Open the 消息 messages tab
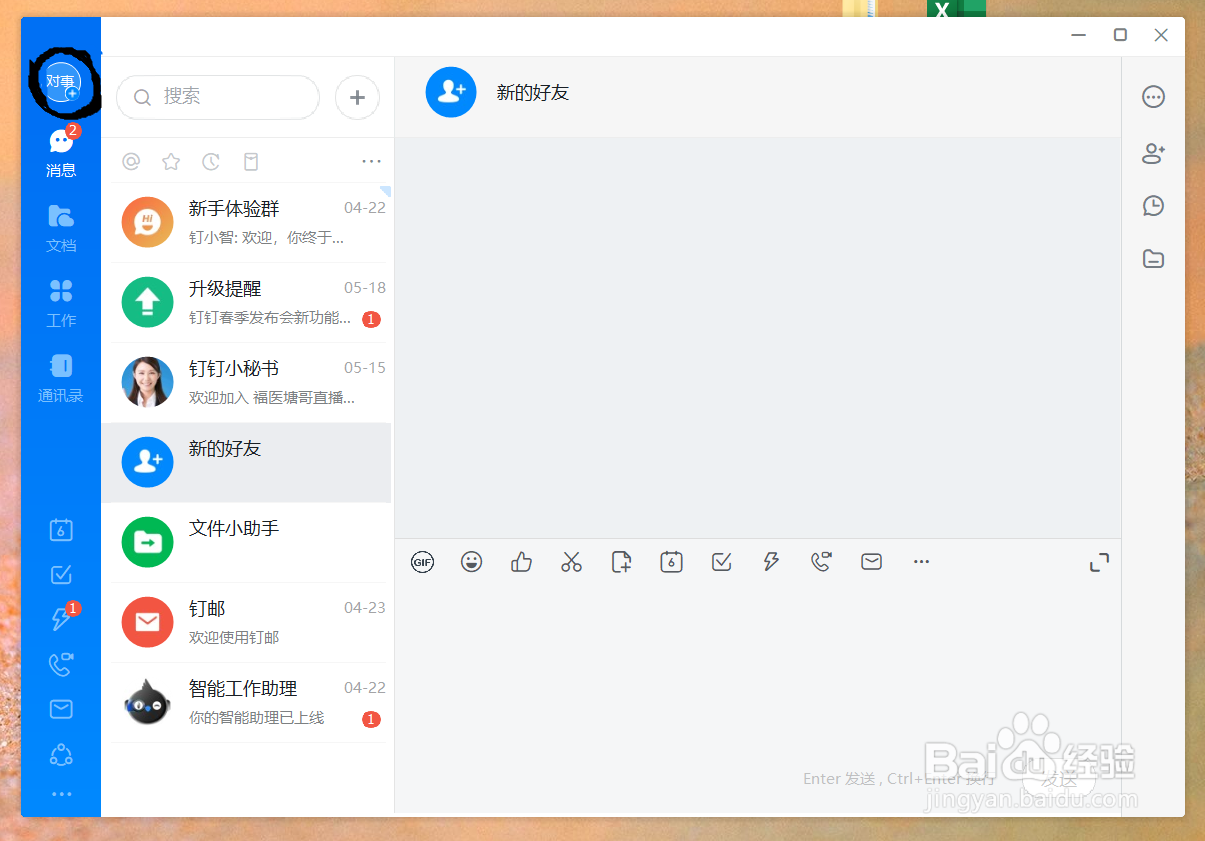Viewport: 1205px width, 841px height. [x=61, y=153]
